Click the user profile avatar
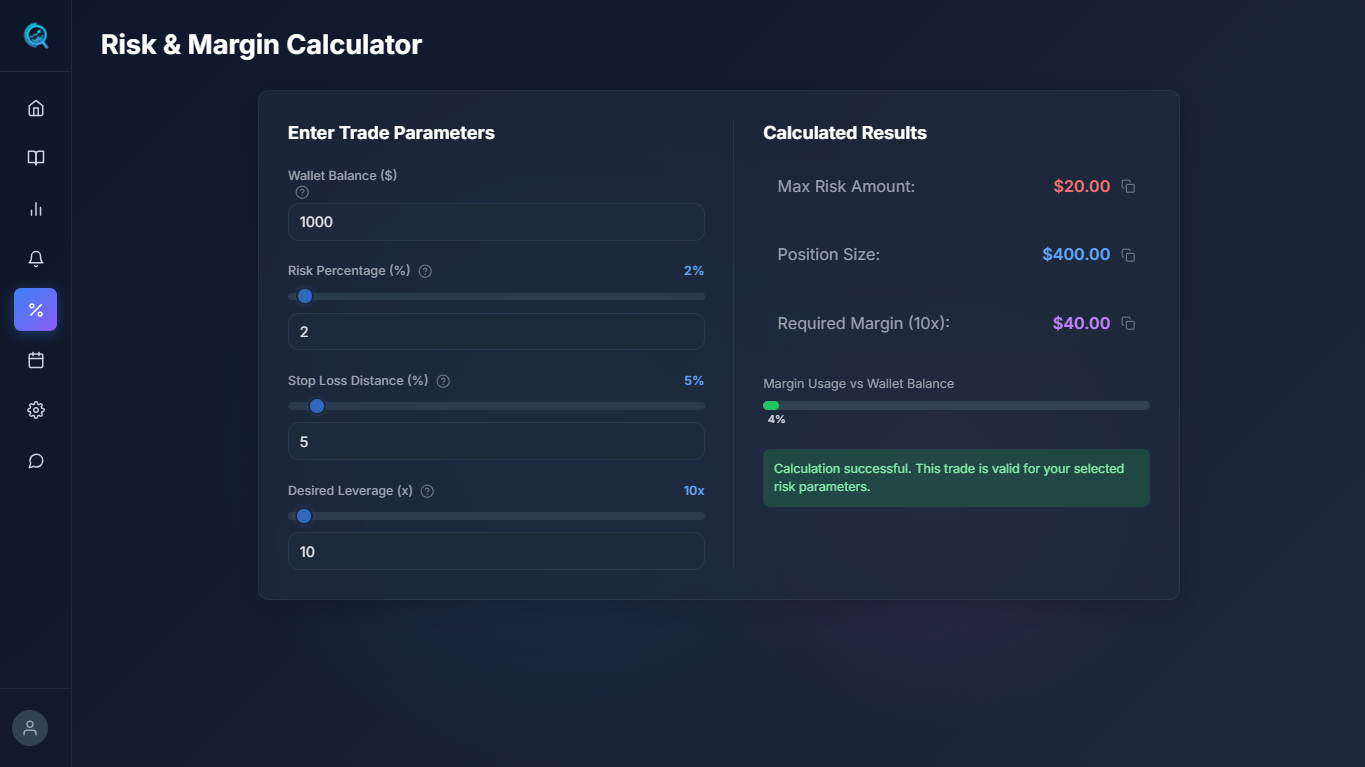The height and width of the screenshot is (767, 1365). tap(30, 728)
